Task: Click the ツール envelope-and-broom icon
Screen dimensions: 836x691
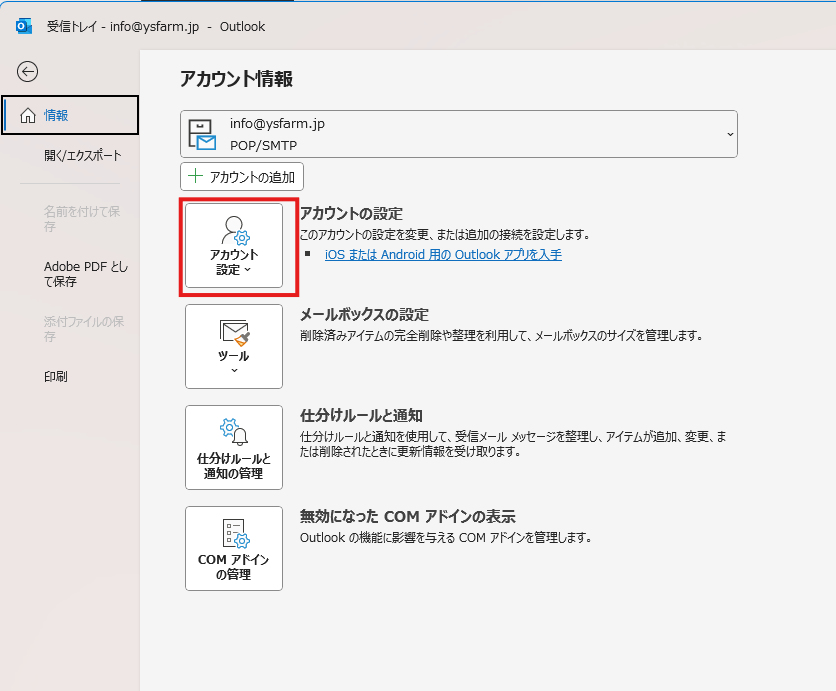Action: tap(234, 331)
